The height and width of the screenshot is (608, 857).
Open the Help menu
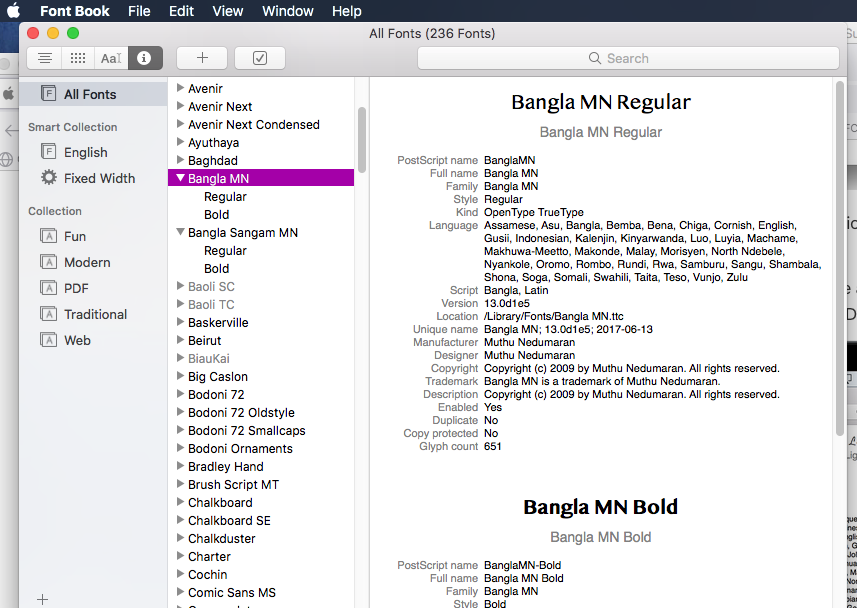(x=347, y=11)
